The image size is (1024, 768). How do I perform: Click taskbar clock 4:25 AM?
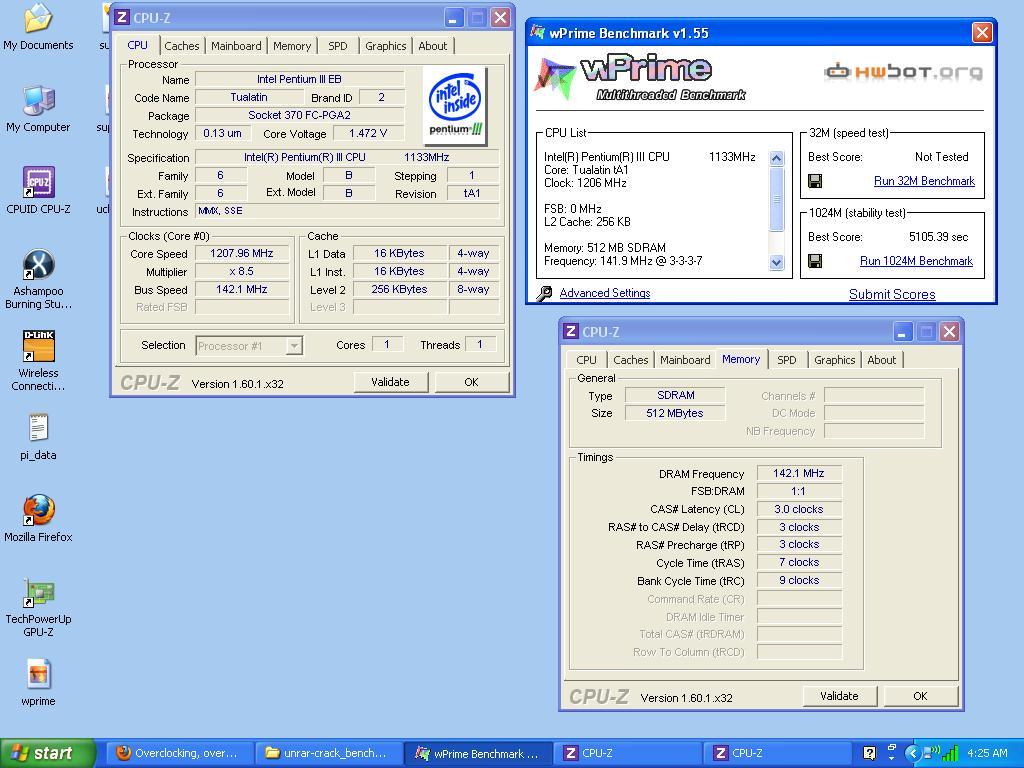[987, 753]
